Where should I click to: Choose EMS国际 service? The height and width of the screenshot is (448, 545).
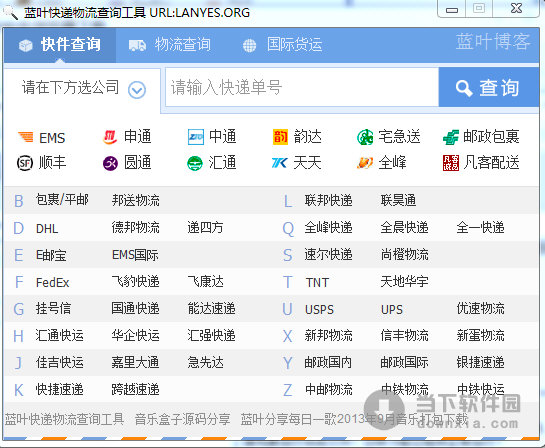(135, 255)
